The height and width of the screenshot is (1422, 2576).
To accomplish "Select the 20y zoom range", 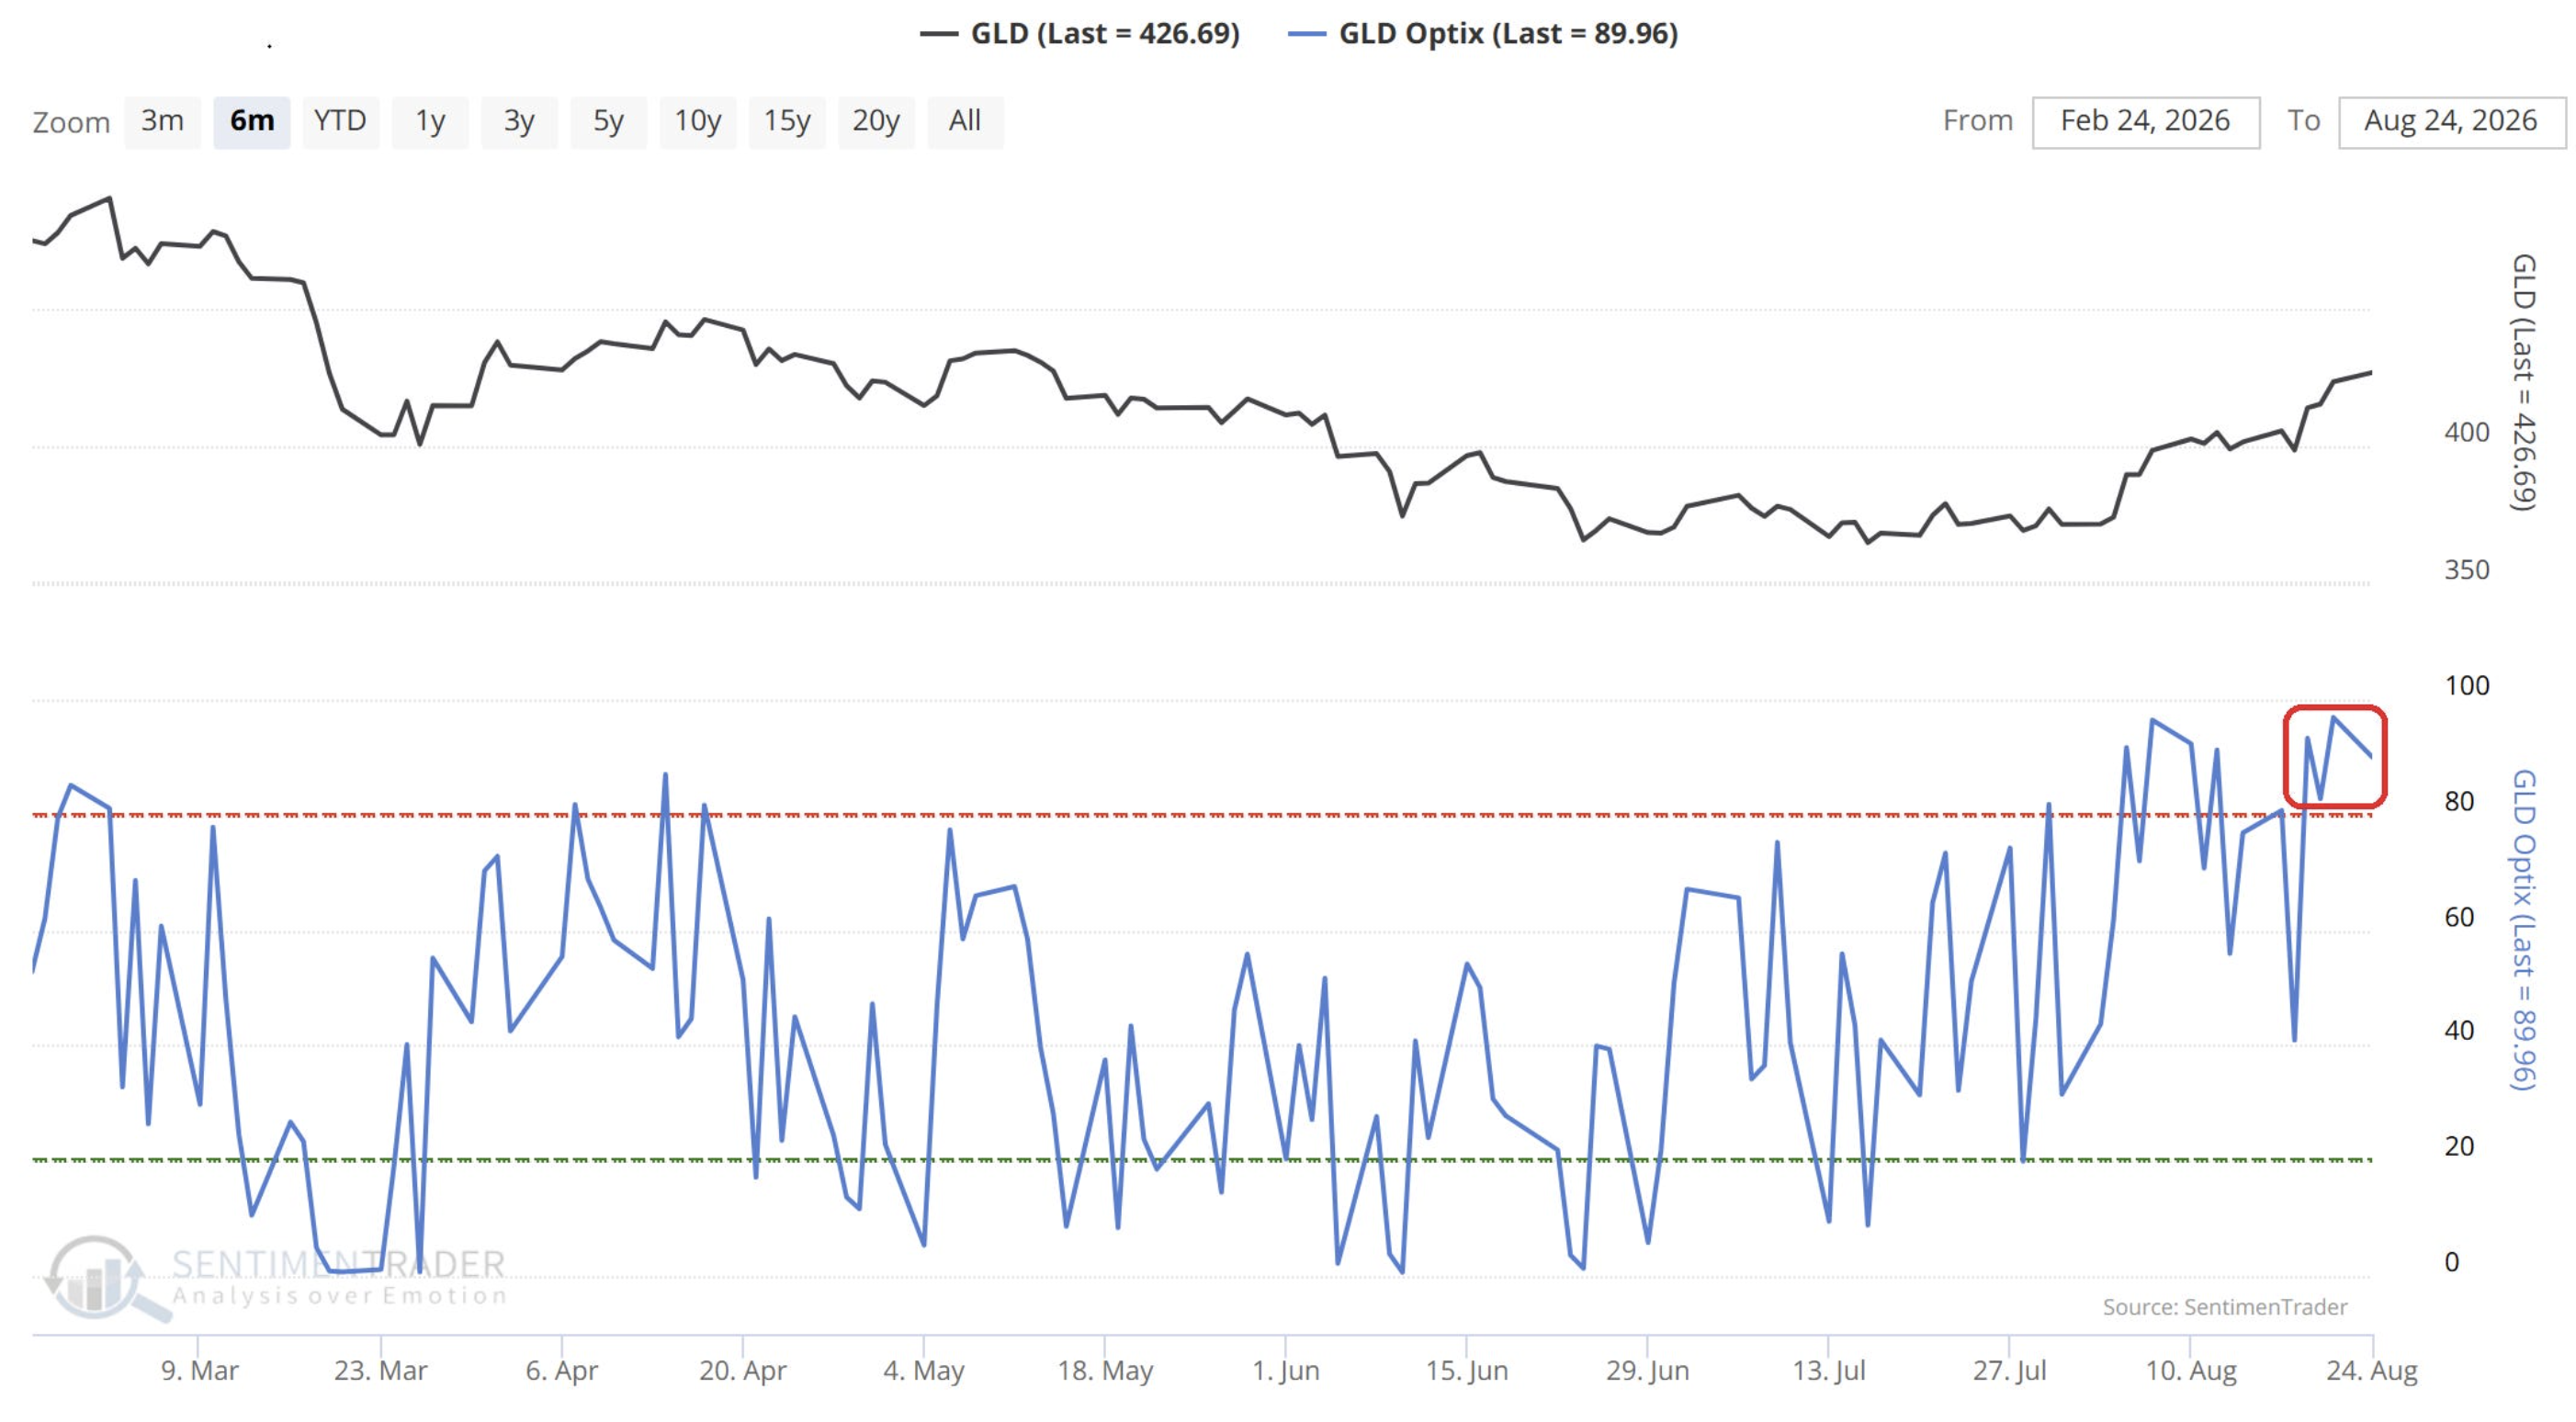I will coord(876,122).
